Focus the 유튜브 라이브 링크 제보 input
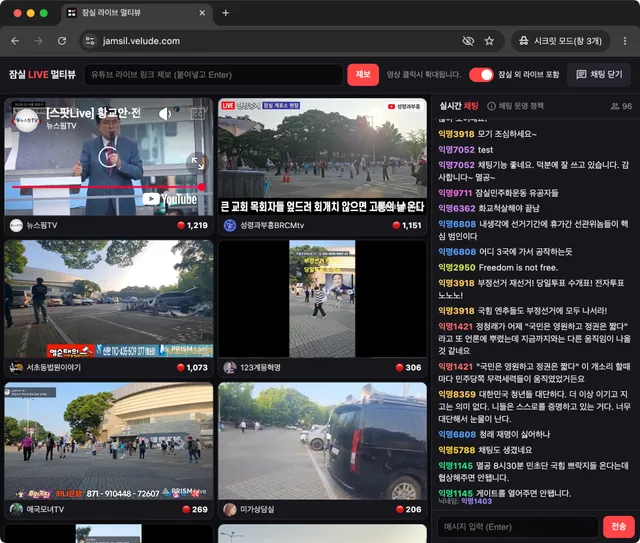 [x=213, y=75]
